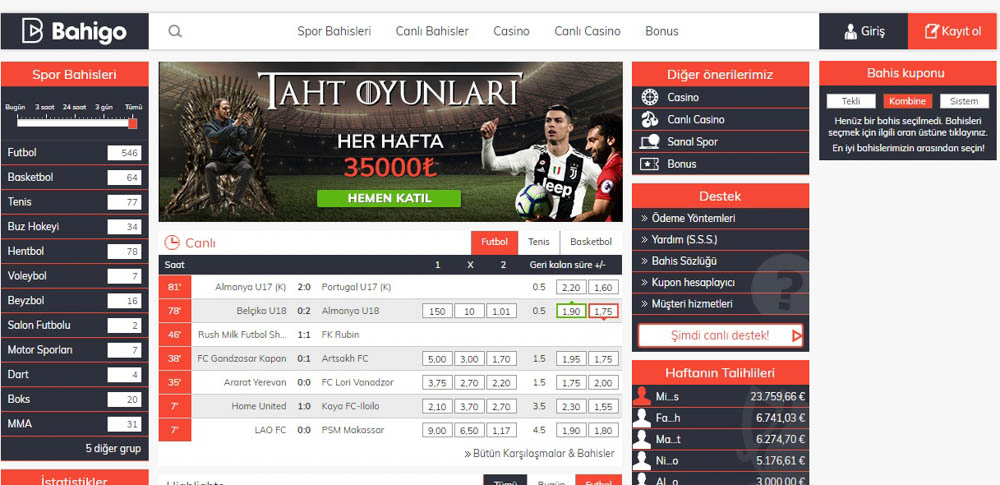This screenshot has width=1000, height=485.
Task: Open Hentbol sport category
Action: click(75, 251)
